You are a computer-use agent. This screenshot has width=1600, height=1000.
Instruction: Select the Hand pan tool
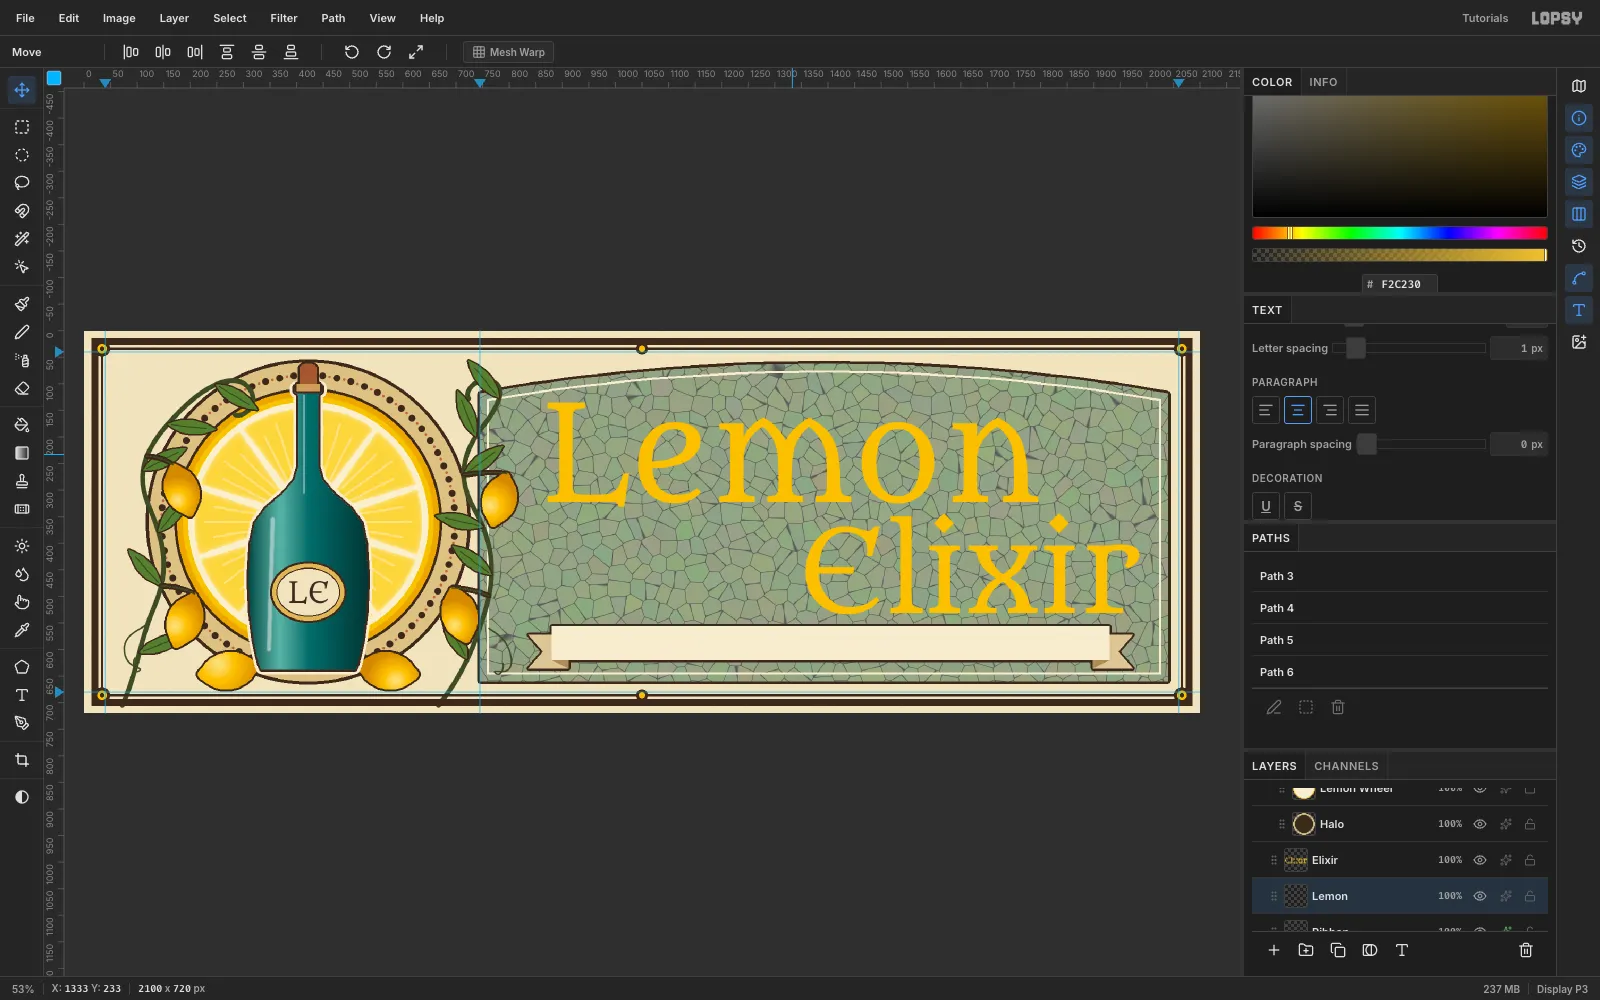22,602
